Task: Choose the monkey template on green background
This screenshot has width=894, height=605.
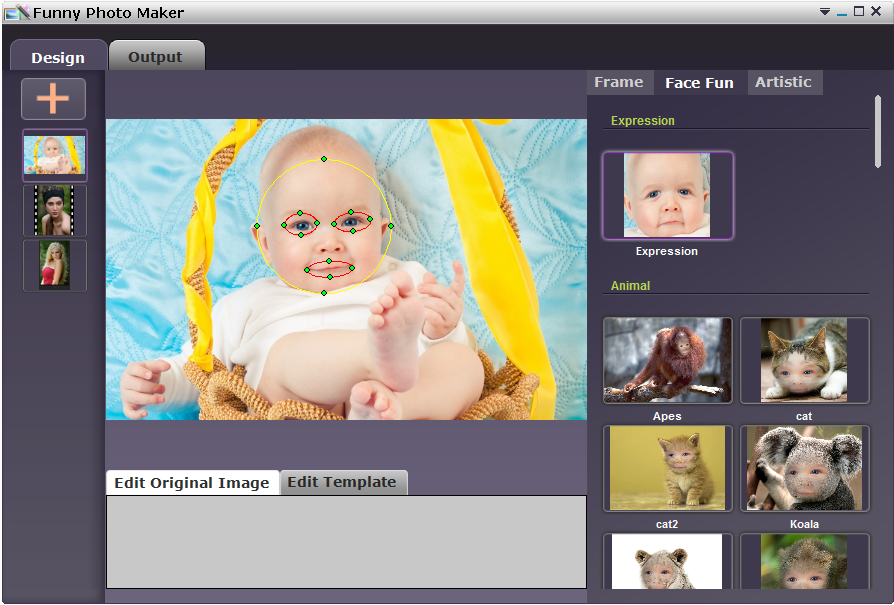Action: click(x=804, y=561)
